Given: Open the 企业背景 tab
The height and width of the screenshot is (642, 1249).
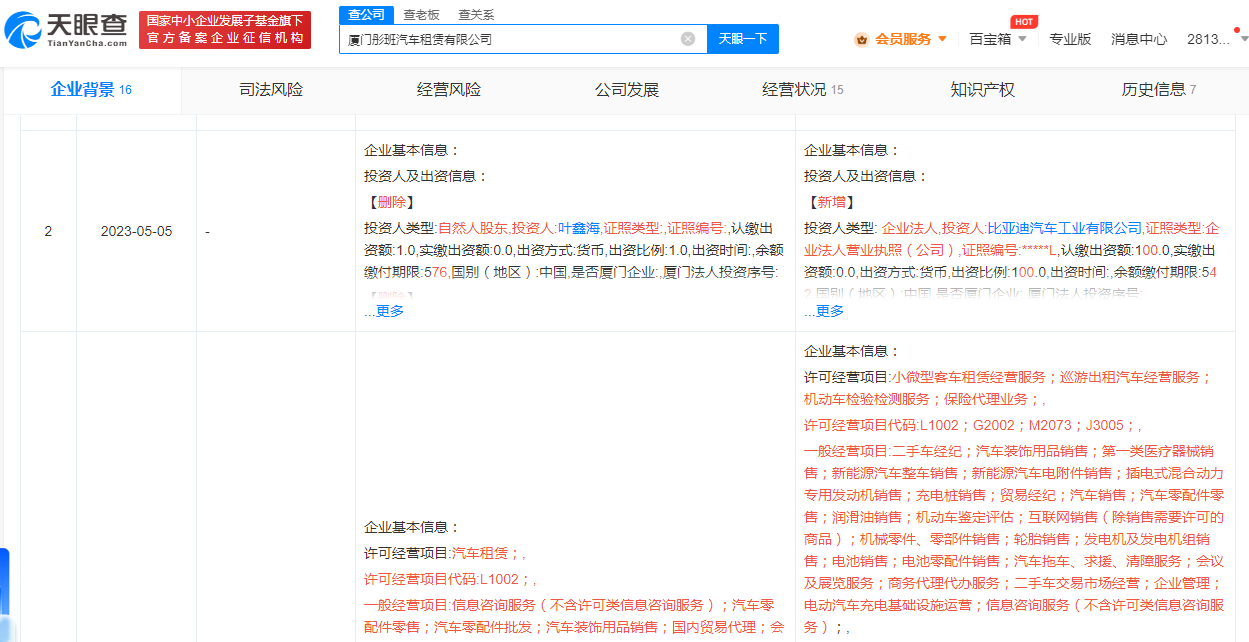Looking at the screenshot, I should [91, 90].
